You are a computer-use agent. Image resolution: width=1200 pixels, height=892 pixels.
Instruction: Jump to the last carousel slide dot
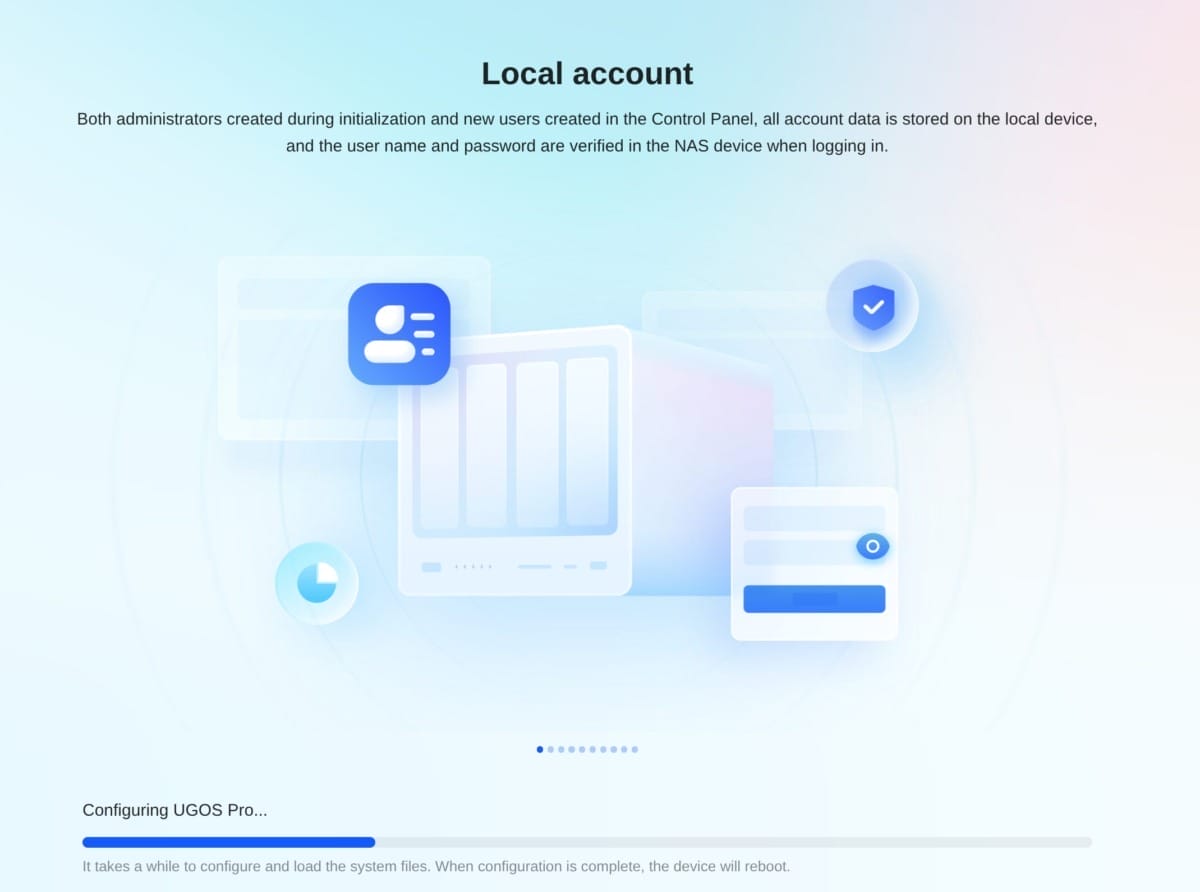[x=635, y=749]
